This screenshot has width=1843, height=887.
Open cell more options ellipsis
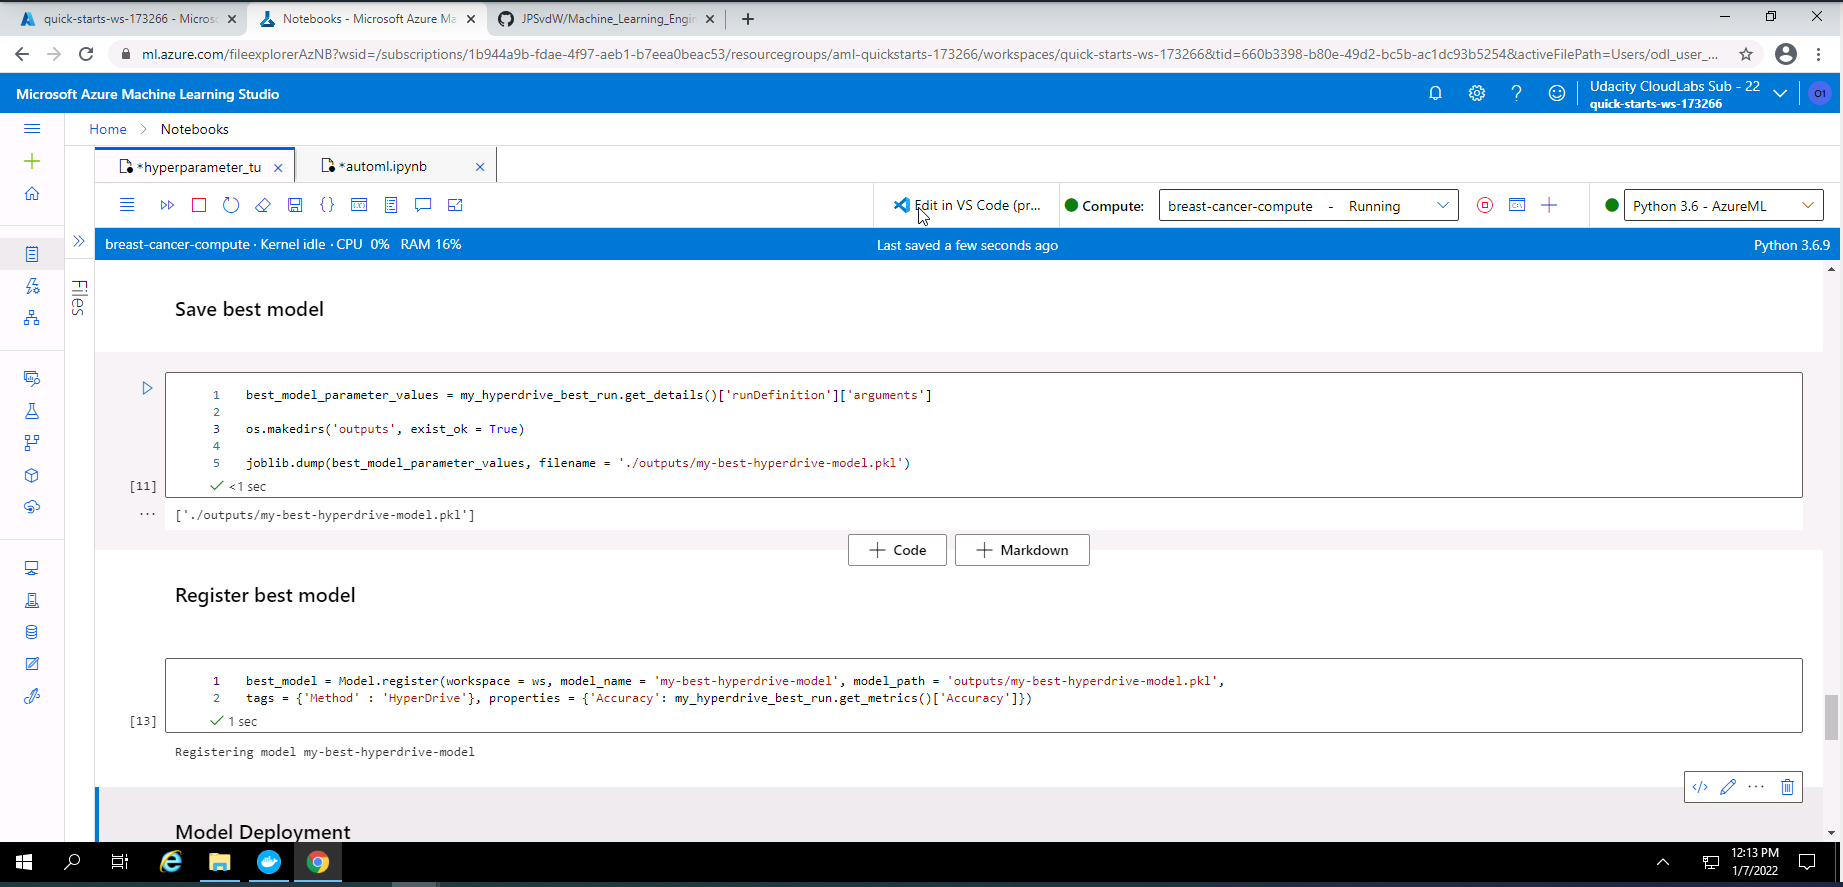point(1756,787)
